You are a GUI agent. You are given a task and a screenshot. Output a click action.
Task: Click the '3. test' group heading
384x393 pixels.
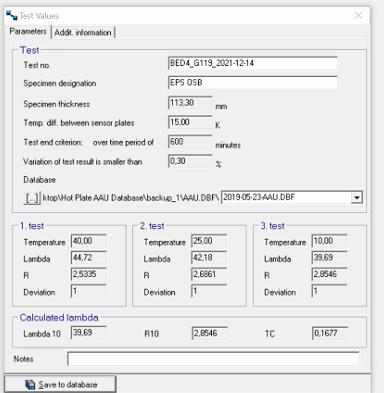272,226
